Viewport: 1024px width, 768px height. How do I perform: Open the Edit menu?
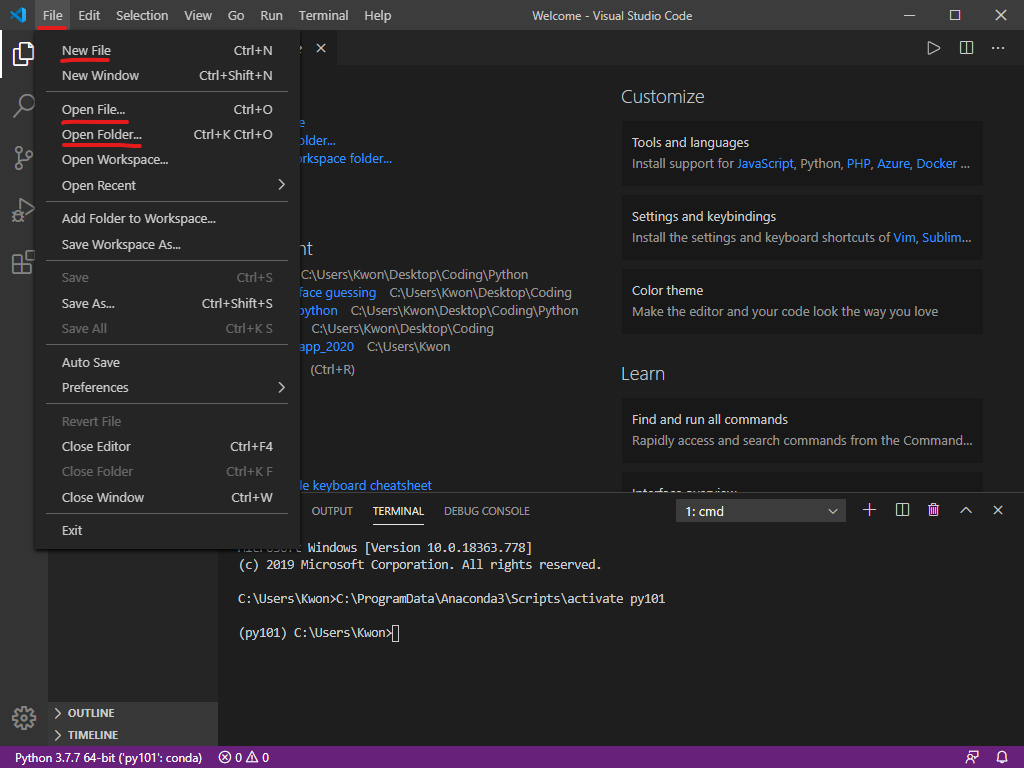pos(89,15)
